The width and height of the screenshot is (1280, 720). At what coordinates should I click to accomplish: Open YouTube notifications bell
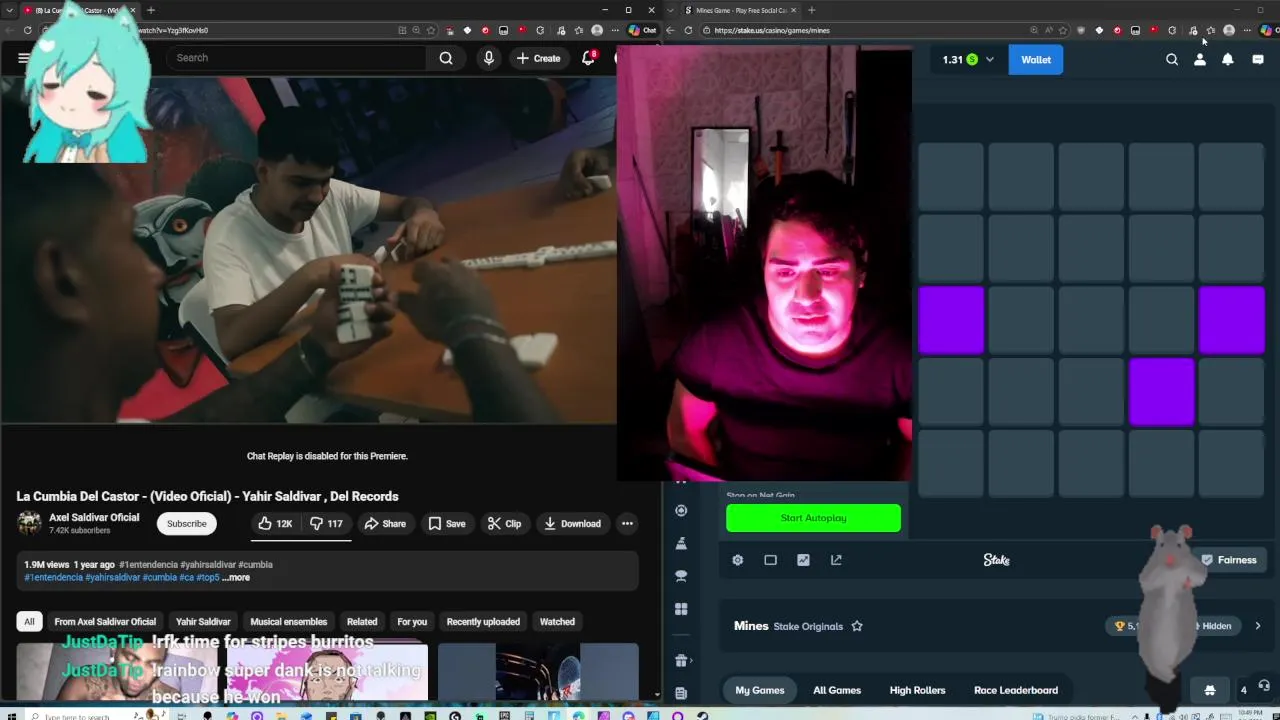[589, 58]
